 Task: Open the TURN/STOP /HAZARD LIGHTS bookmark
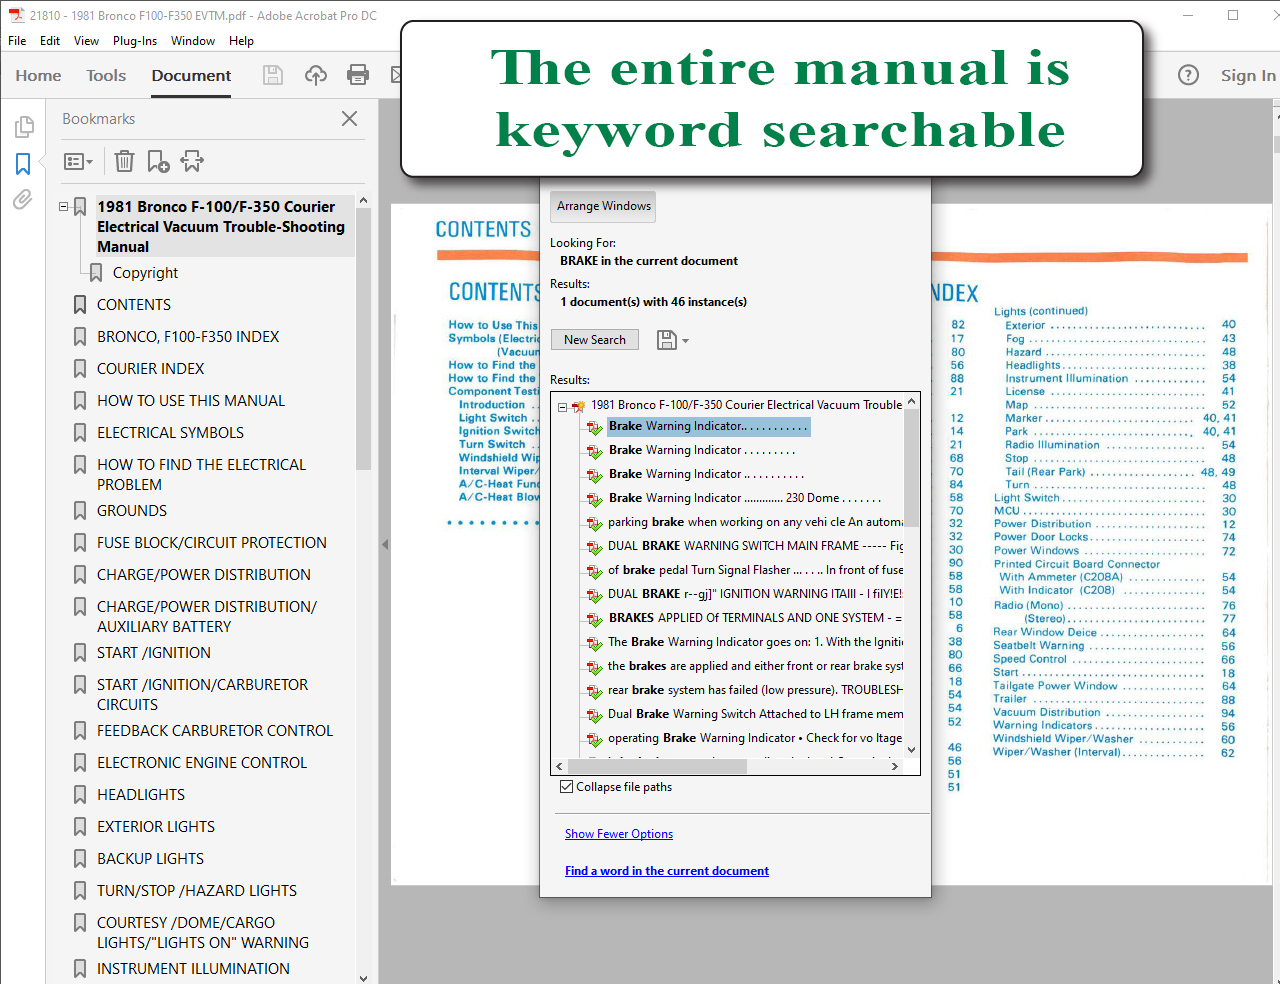tap(197, 891)
